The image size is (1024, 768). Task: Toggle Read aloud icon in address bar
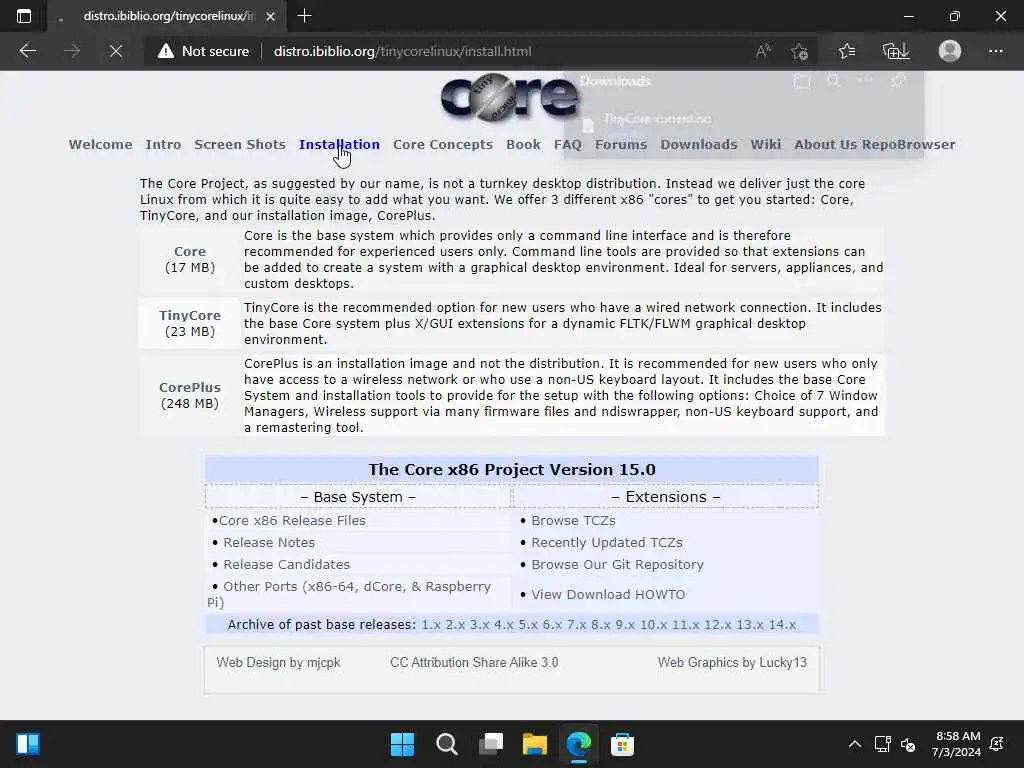(x=763, y=51)
